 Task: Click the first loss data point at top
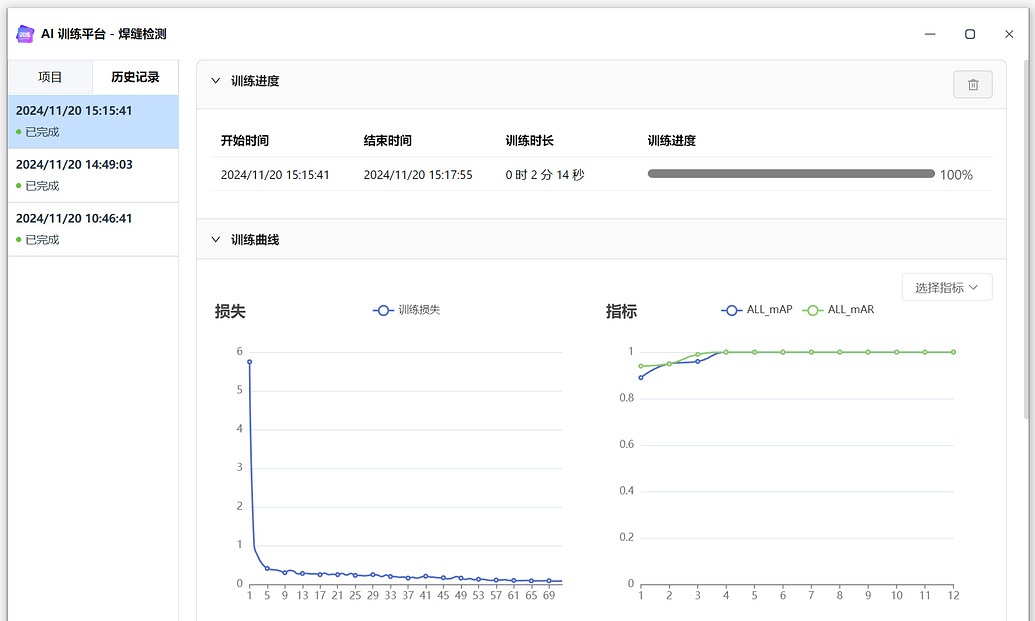(249, 362)
